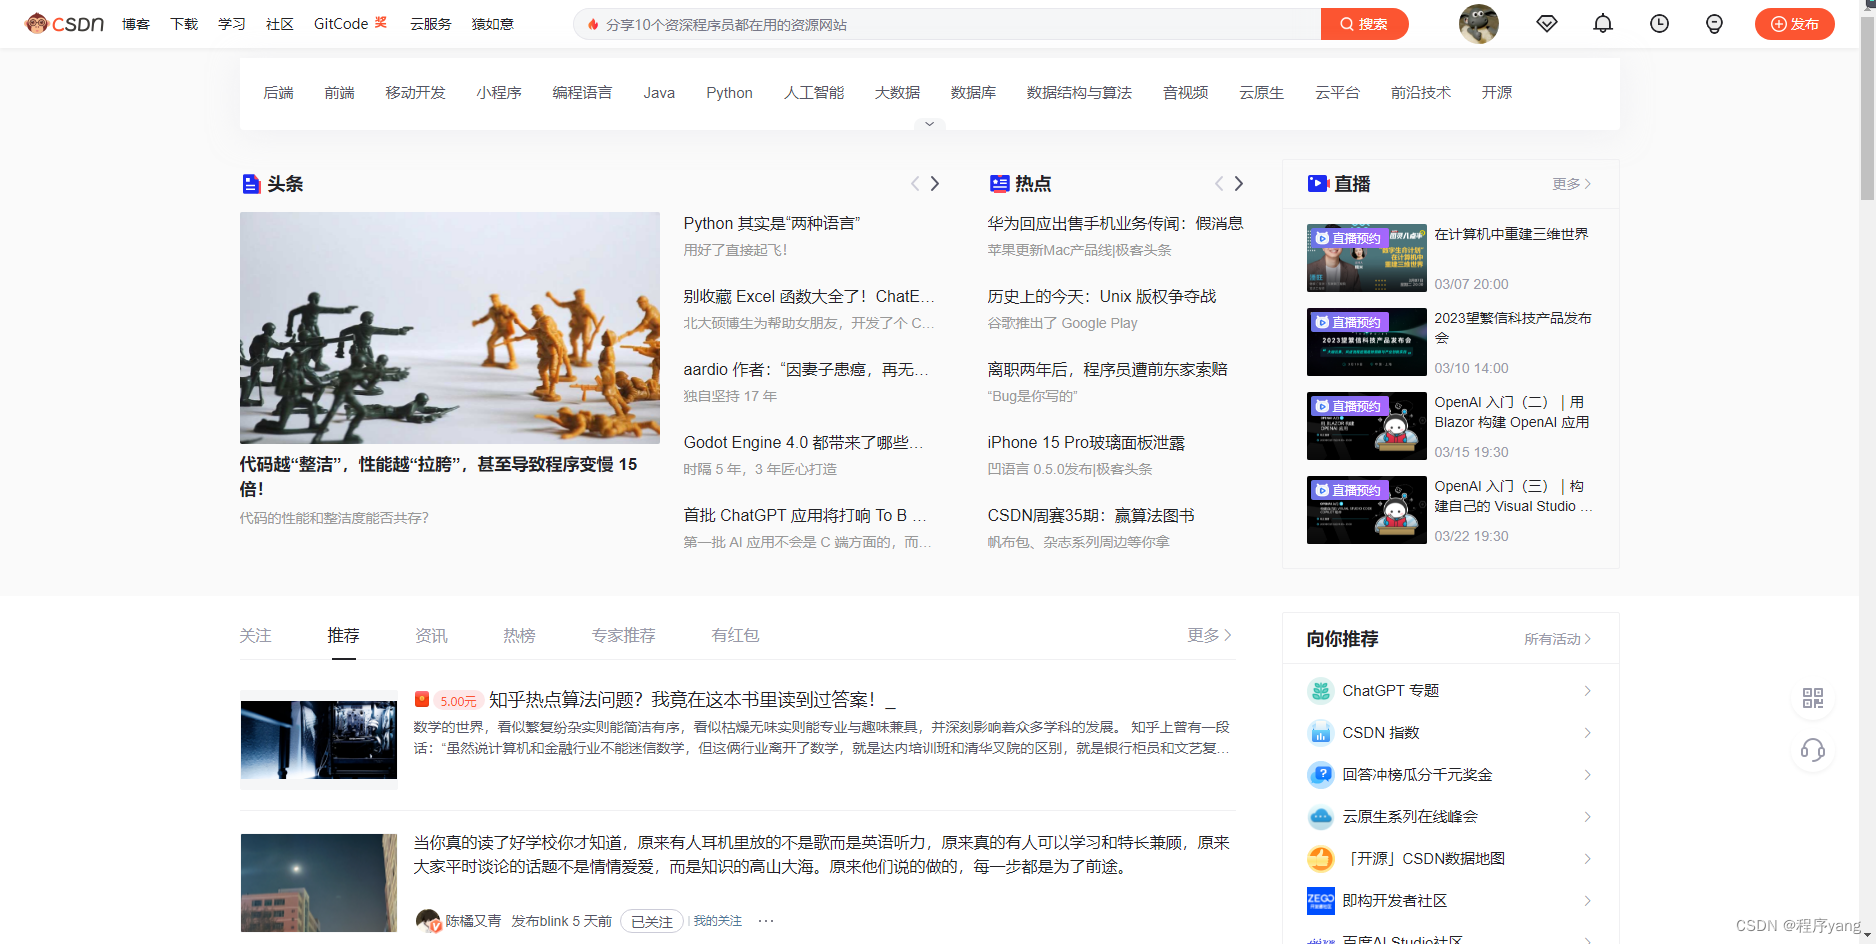The height and width of the screenshot is (944, 1876).
Task: Expand CSDN 指数 row chevron
Action: [1587, 733]
